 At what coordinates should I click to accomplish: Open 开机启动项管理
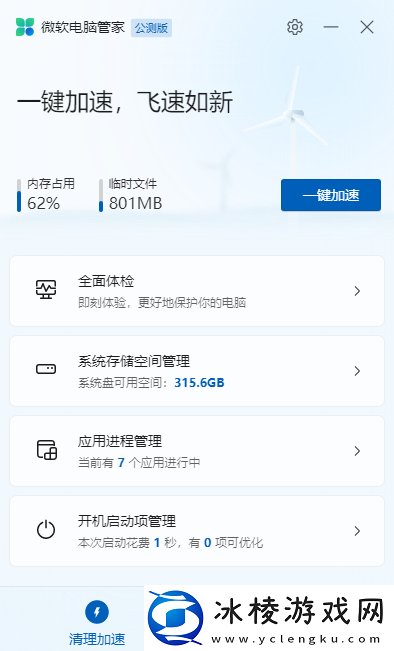pos(197,531)
